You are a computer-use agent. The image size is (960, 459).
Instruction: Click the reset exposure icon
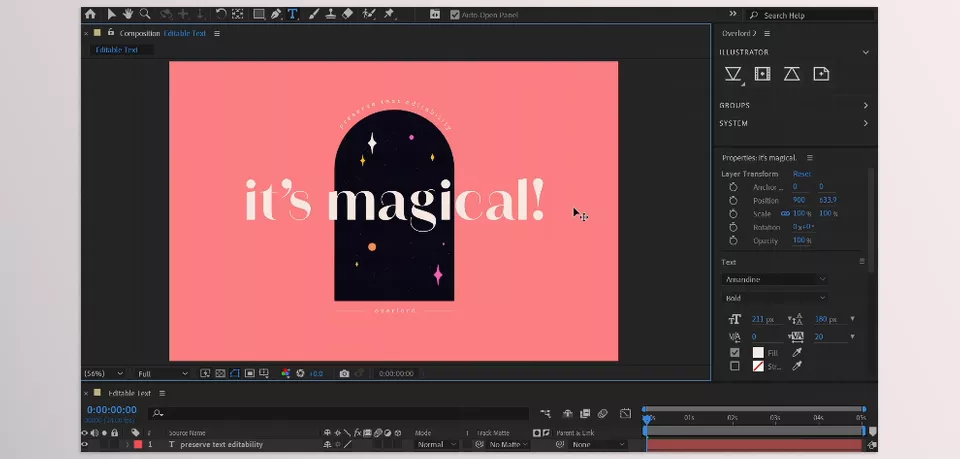coord(300,373)
